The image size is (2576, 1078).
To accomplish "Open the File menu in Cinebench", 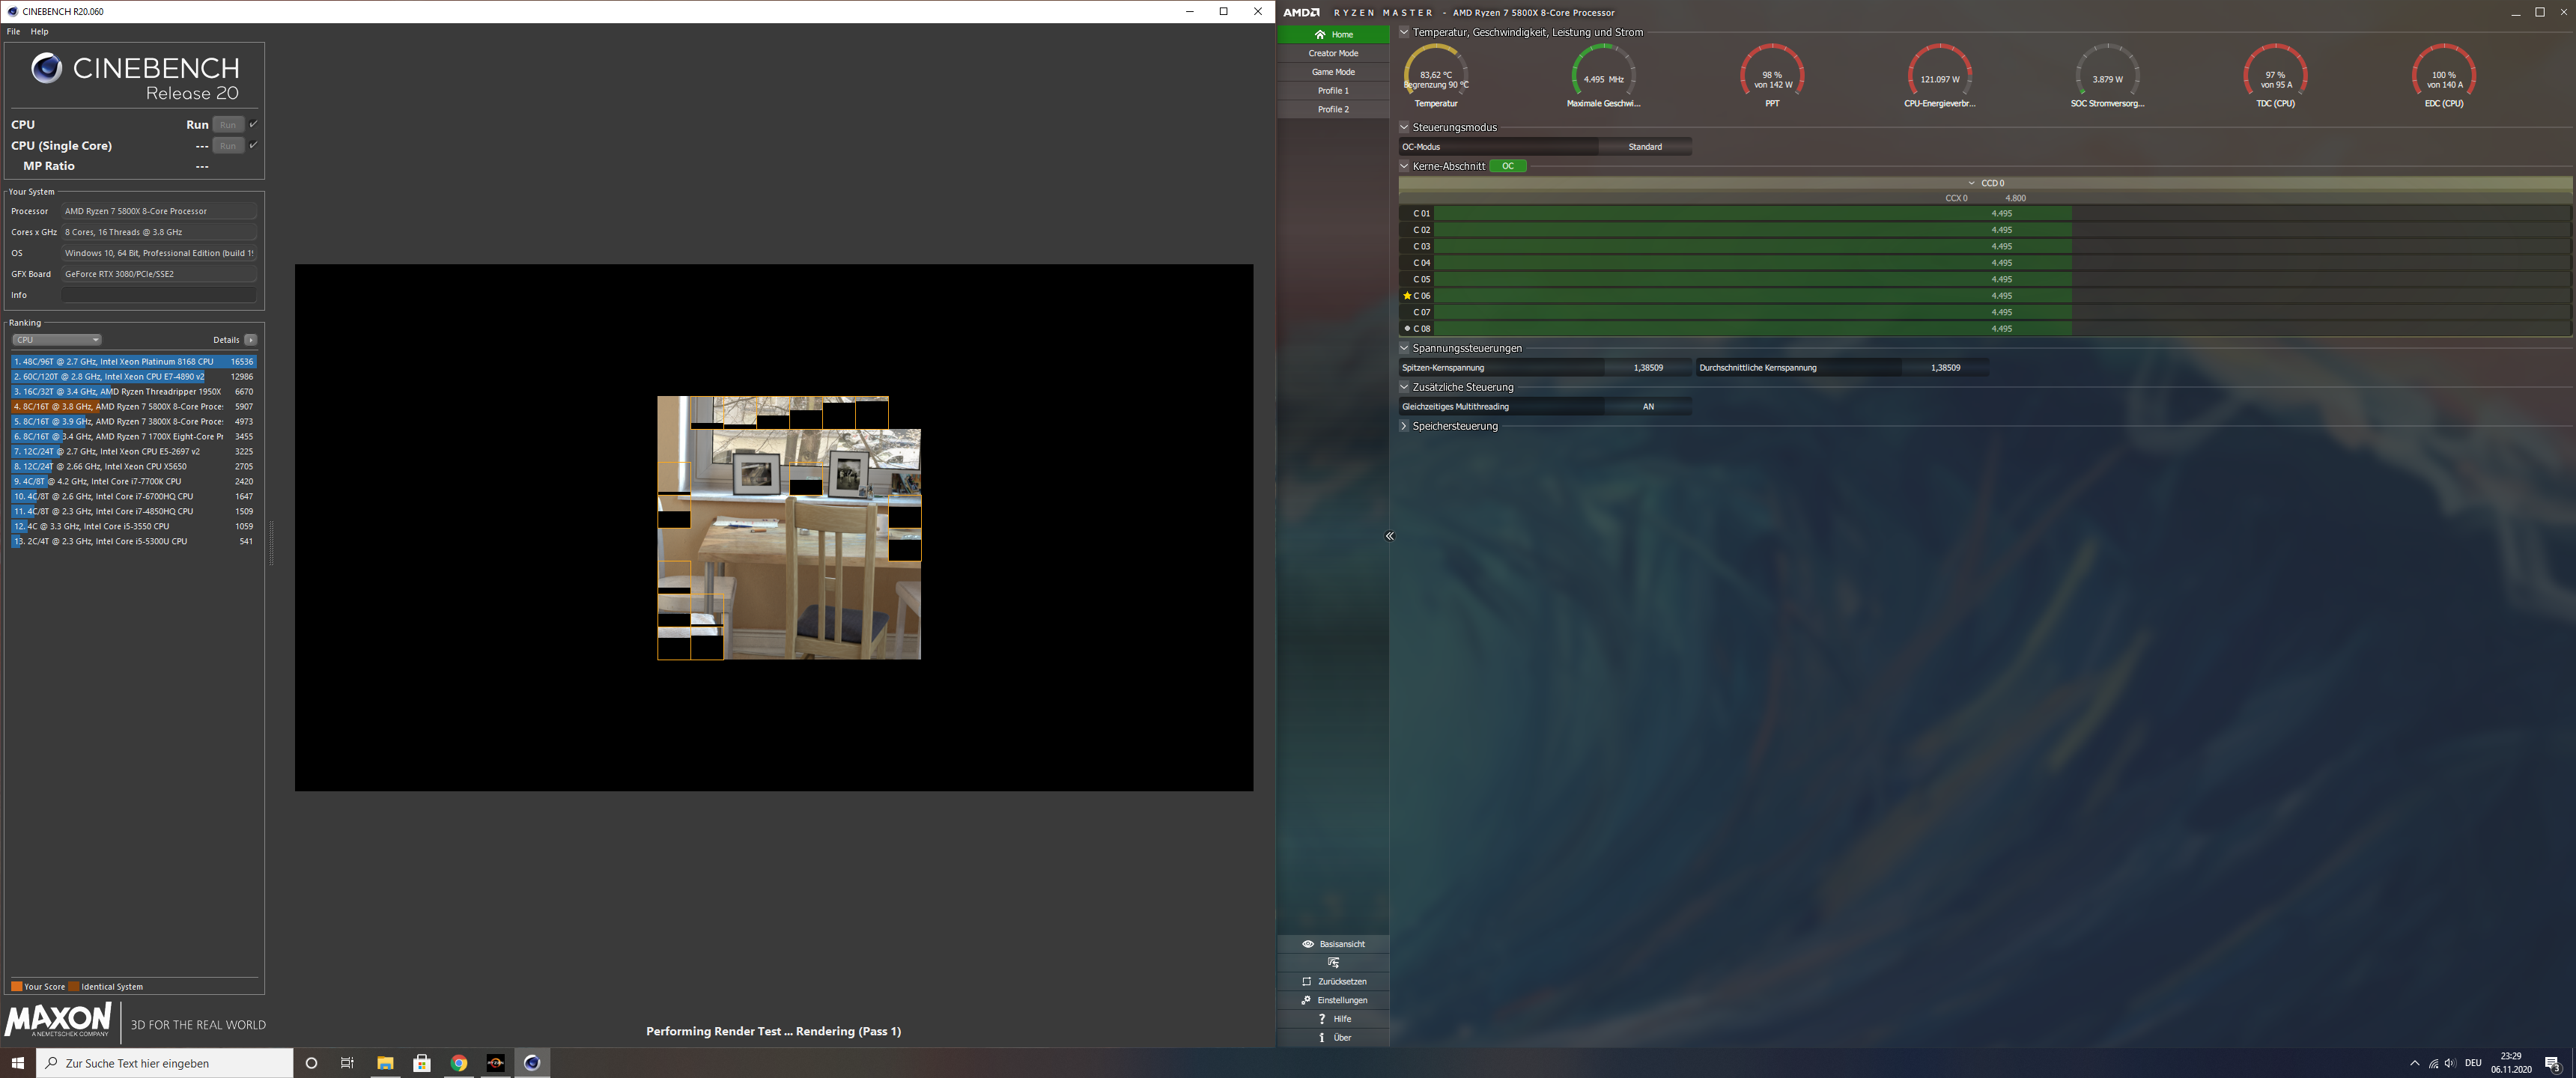I will [12, 31].
